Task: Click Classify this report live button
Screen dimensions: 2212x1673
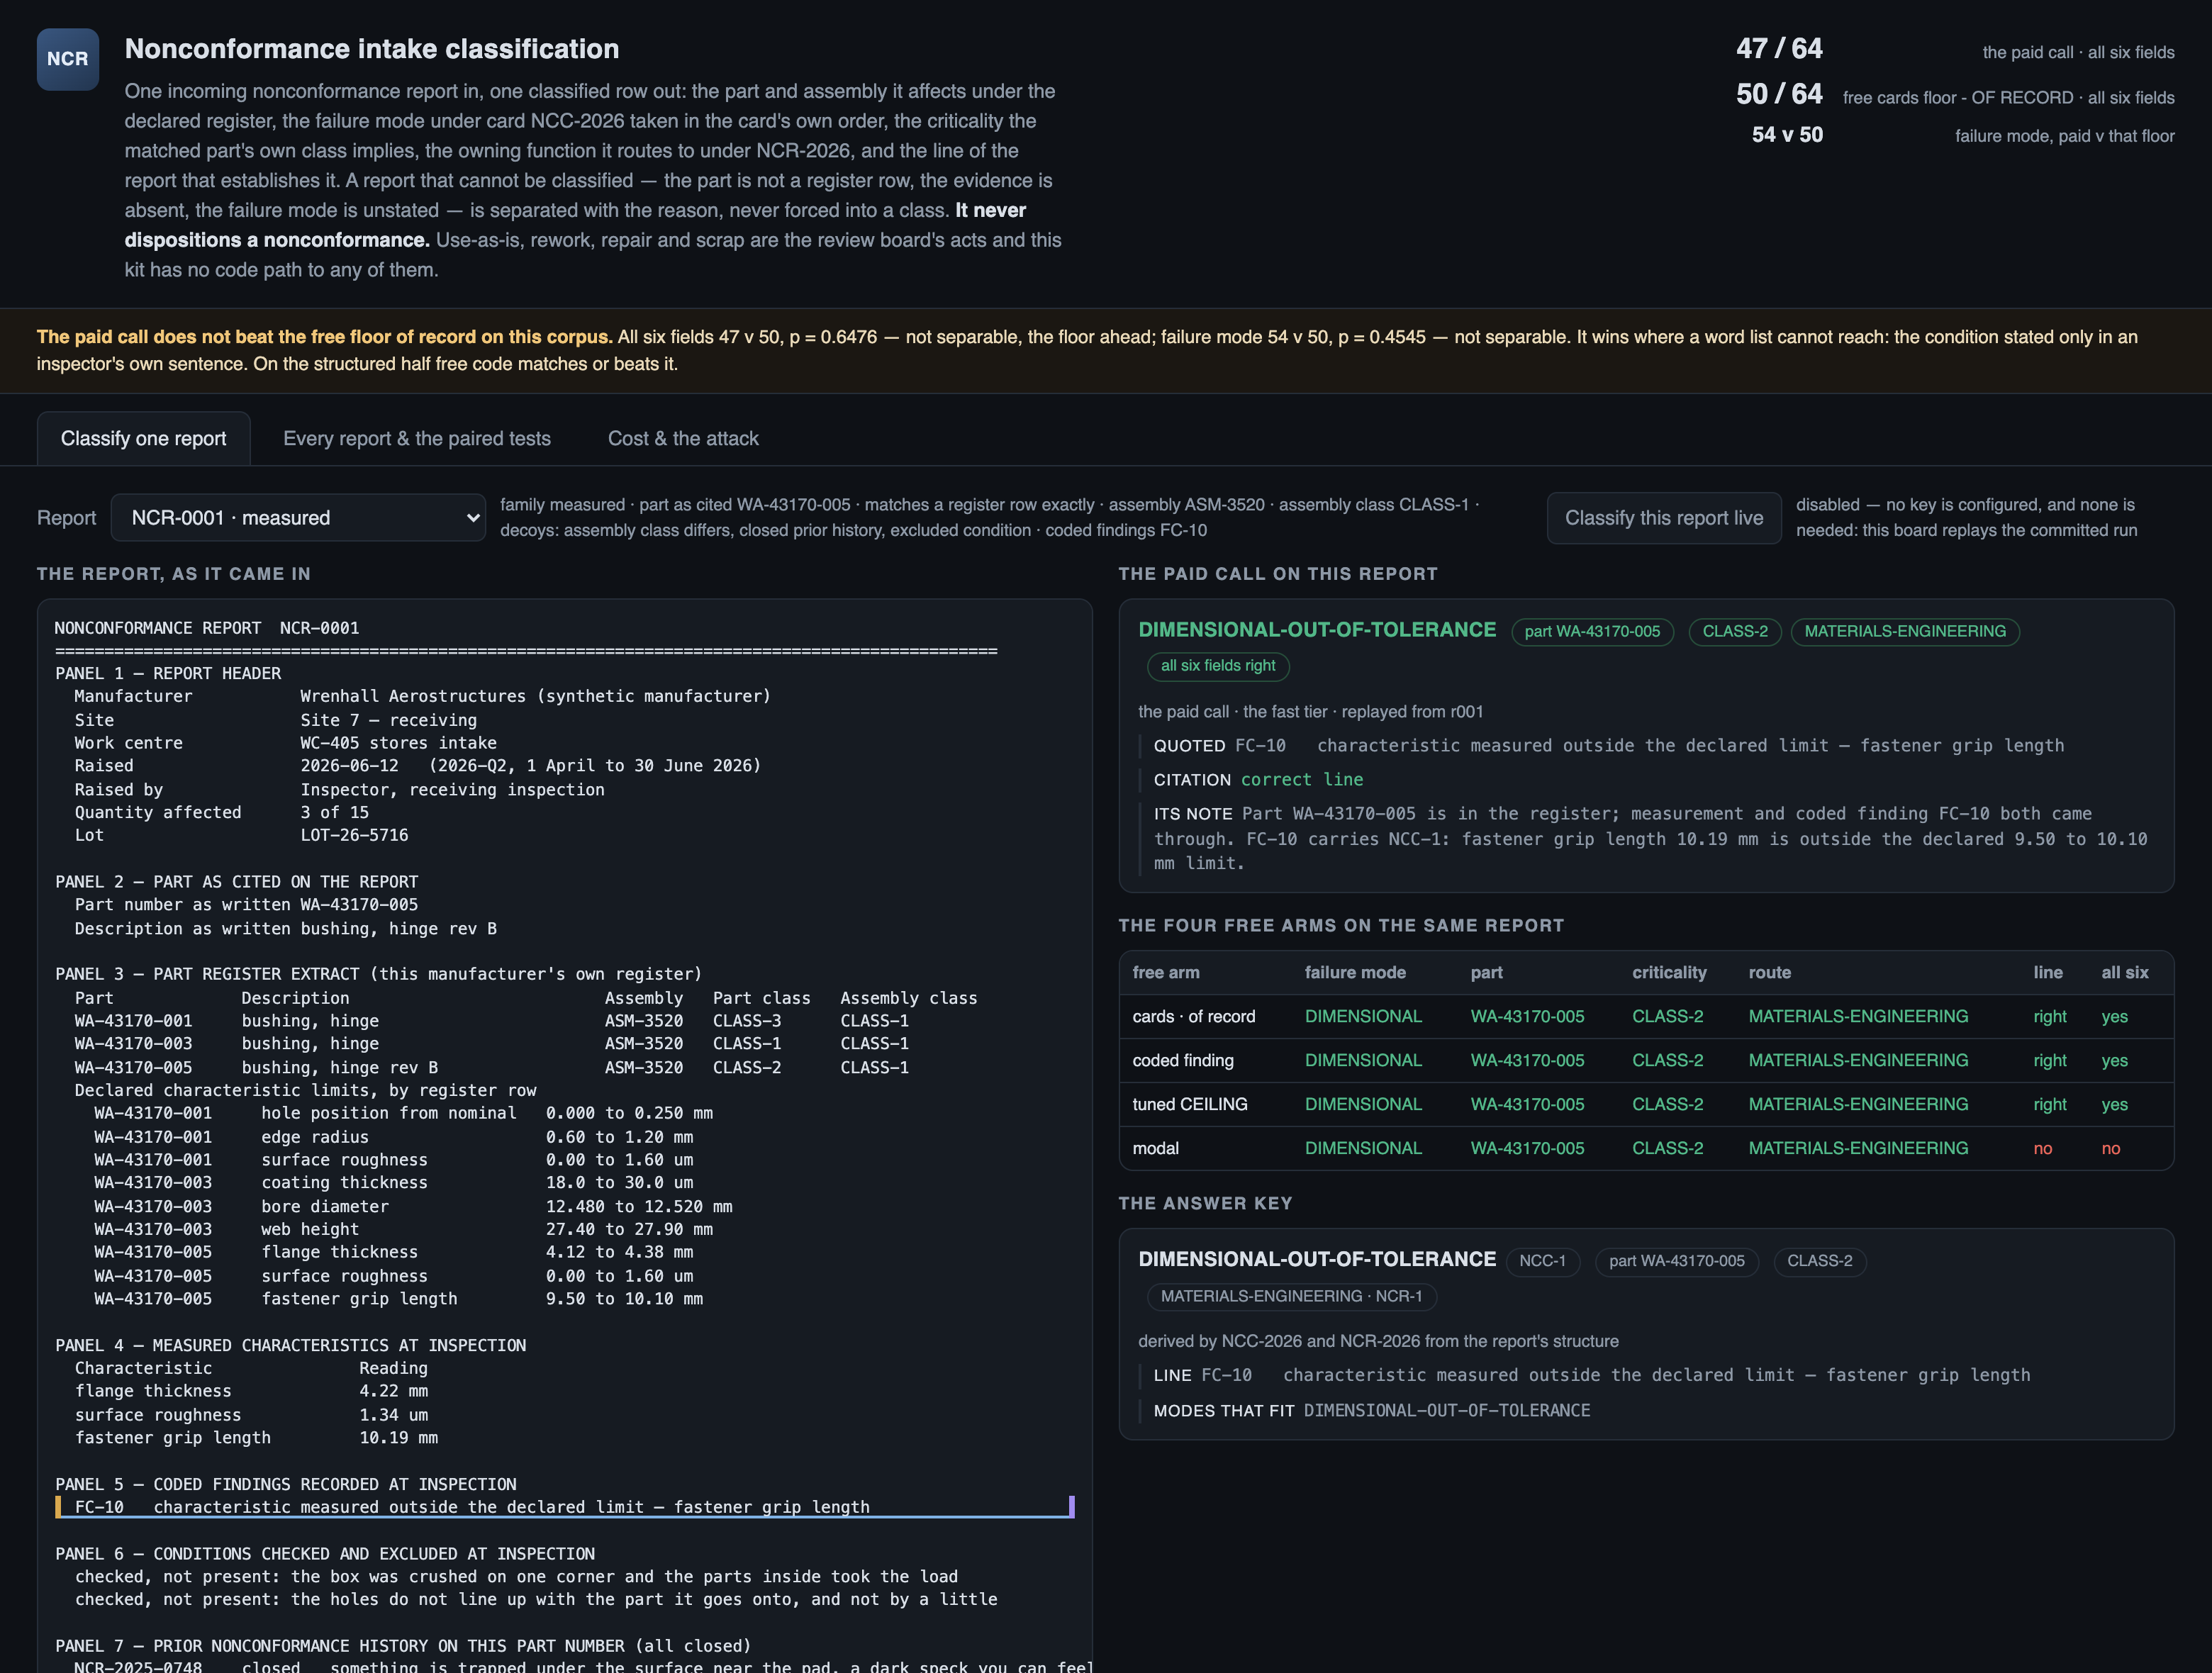Action: [x=1664, y=518]
